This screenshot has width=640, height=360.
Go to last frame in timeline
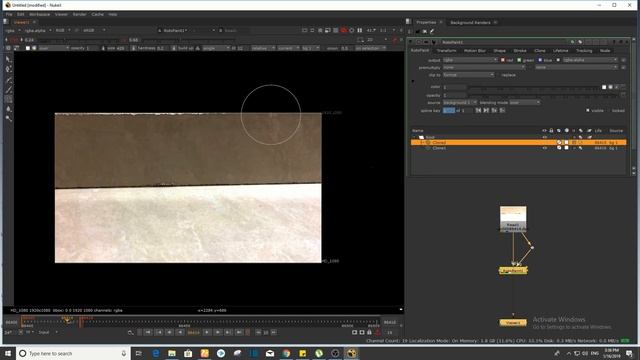239,333
